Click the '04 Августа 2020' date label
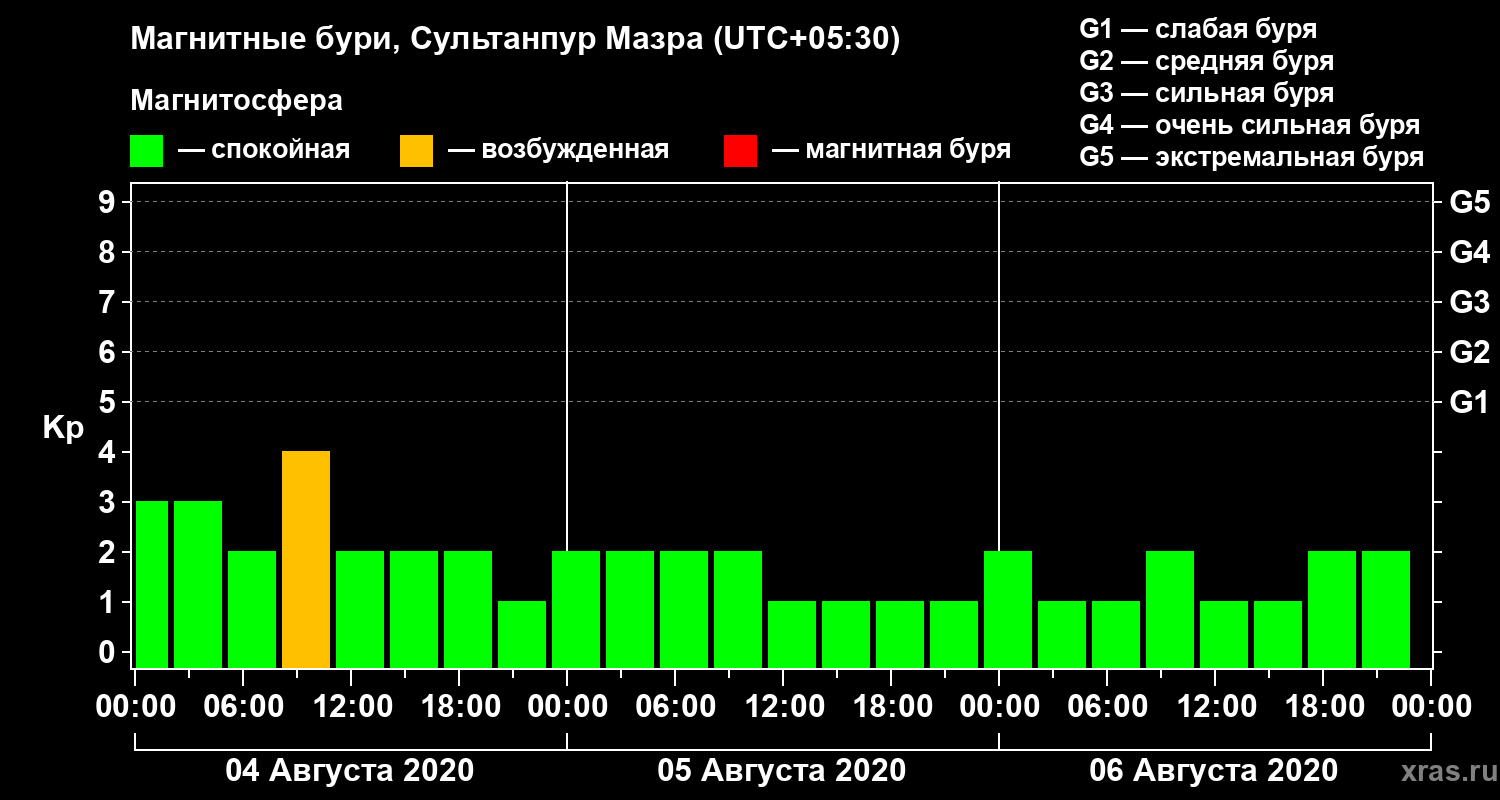The image size is (1500, 800). point(350,771)
